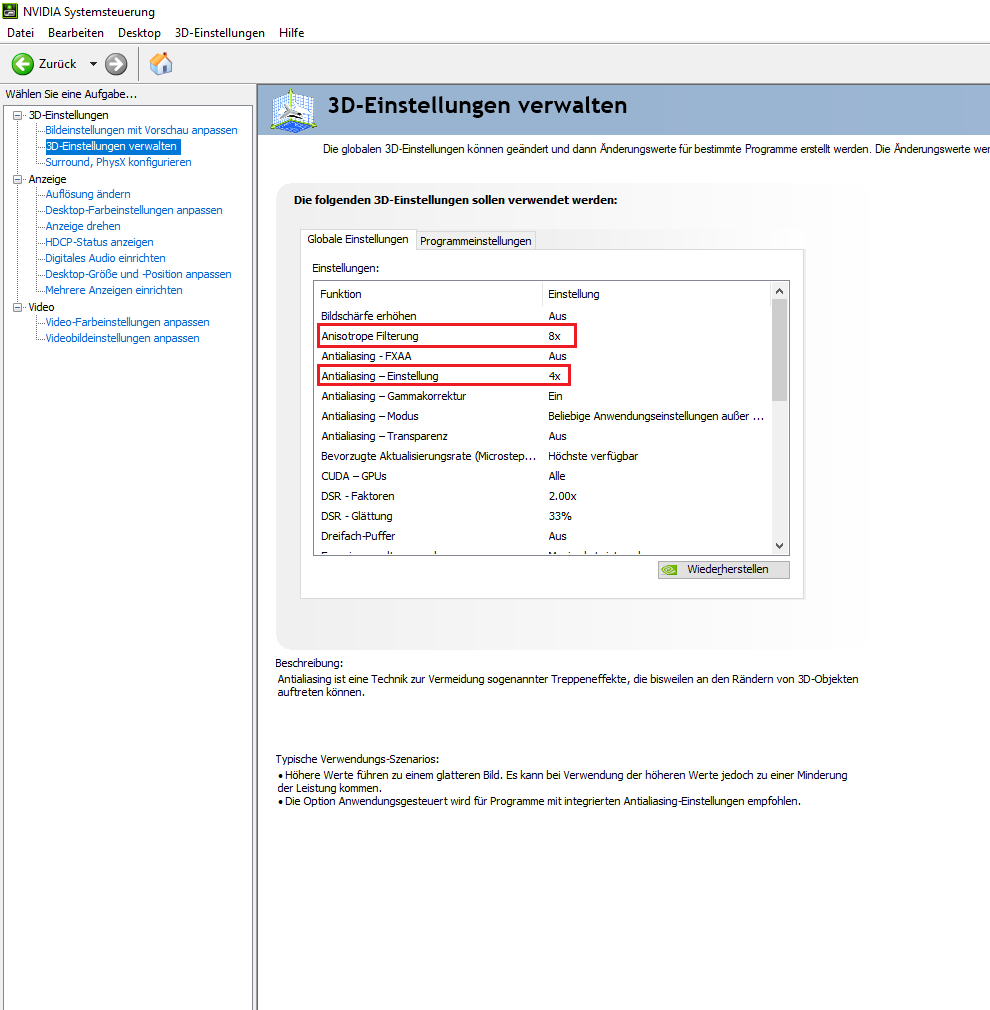Screen dimensions: 990x1010
Task: Click the Funktion column header
Action: point(428,294)
